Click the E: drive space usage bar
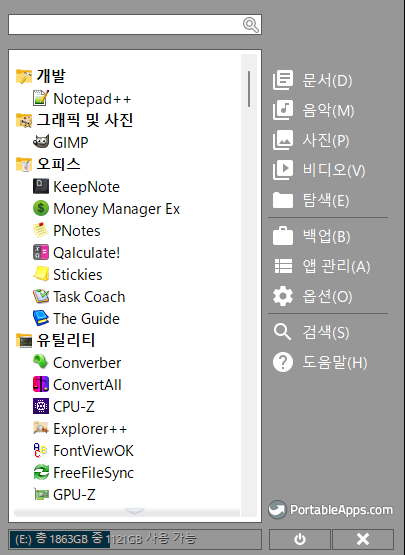Viewport: 405px width, 555px height. click(x=135, y=539)
